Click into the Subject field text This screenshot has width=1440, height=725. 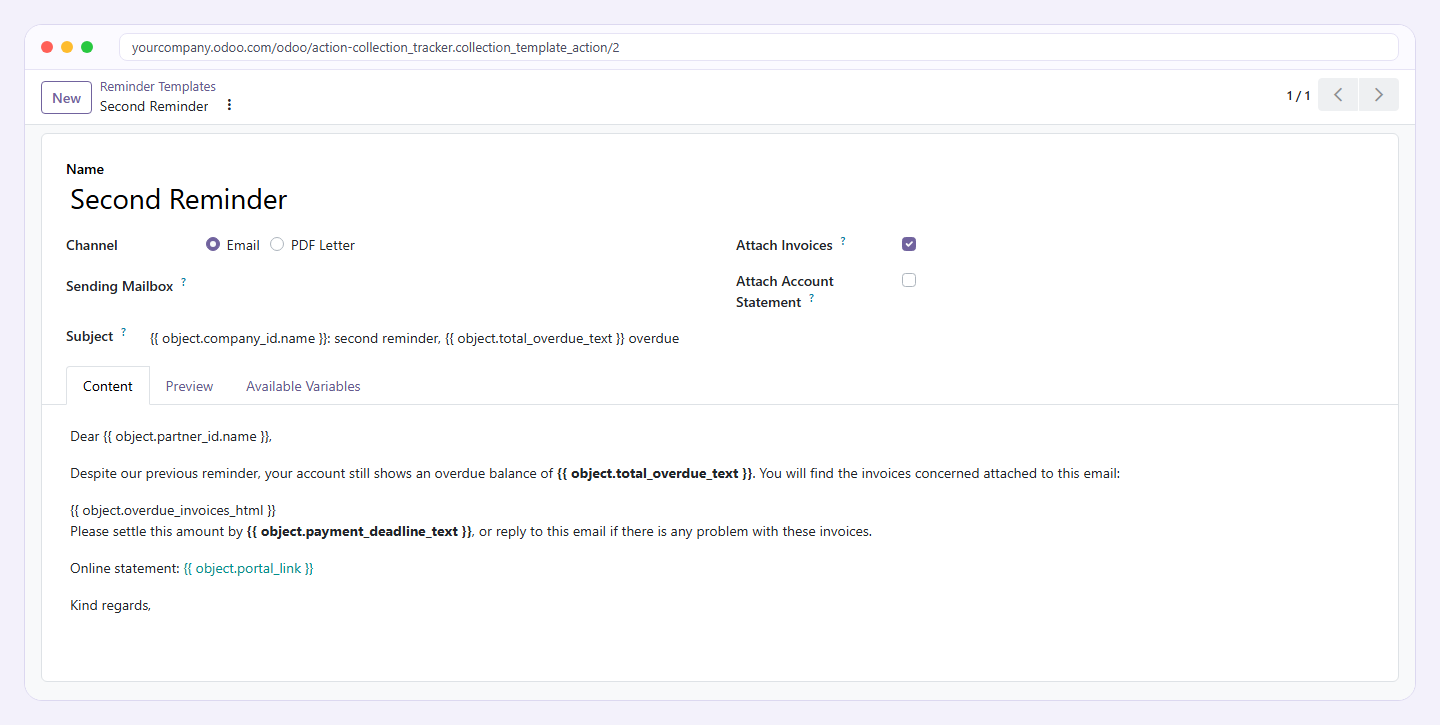click(x=415, y=338)
